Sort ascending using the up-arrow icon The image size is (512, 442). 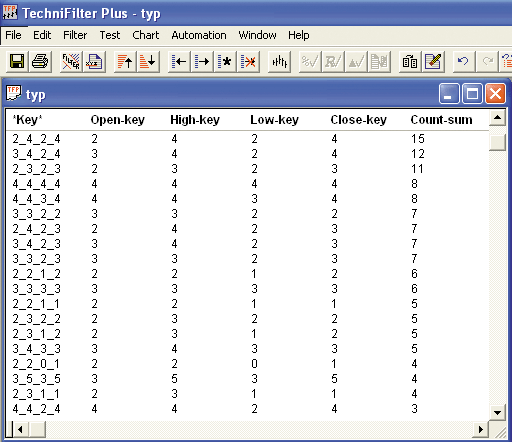(125, 62)
